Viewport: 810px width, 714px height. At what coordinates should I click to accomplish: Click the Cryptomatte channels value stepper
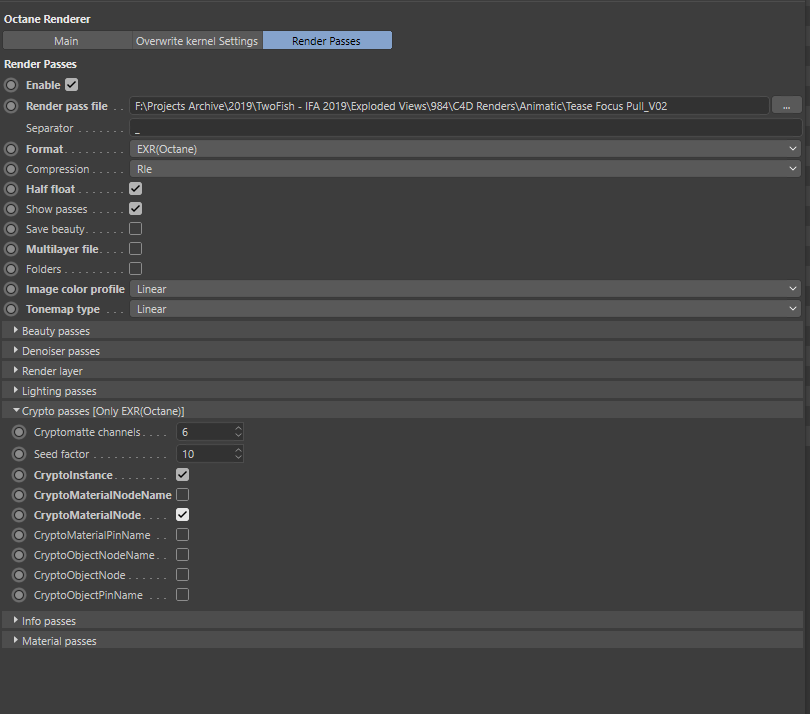(238, 432)
